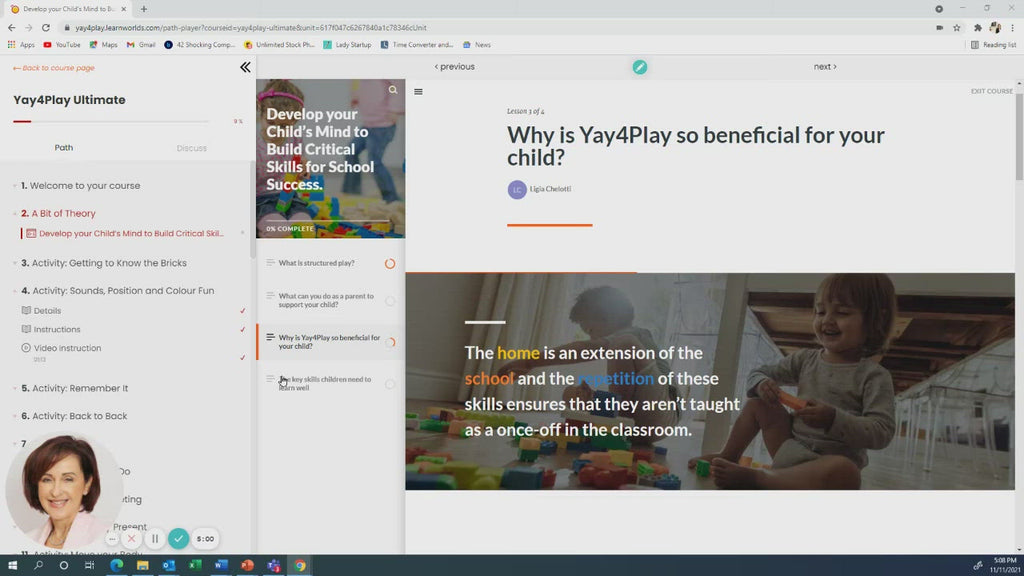Toggle completion circle for What can you do as parent
The image size is (1024, 576).
click(x=390, y=301)
